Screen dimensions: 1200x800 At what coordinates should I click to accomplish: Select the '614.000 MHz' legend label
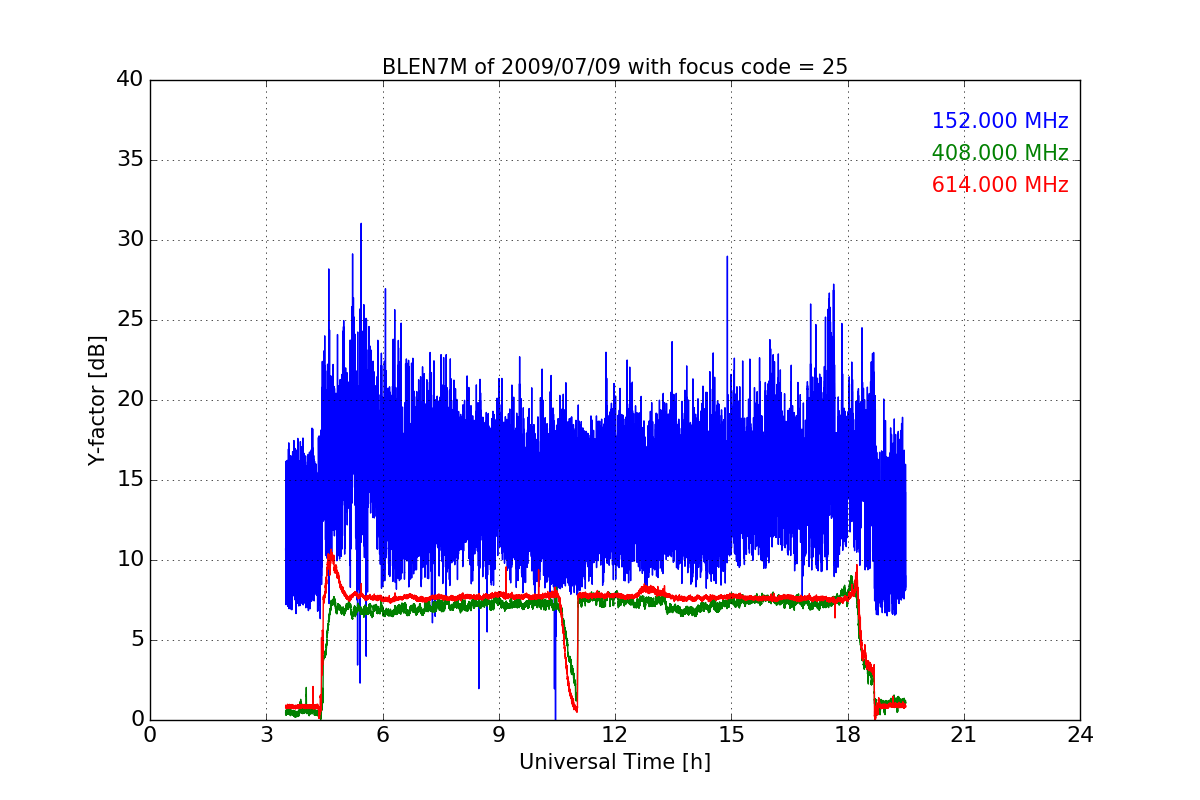1000,185
